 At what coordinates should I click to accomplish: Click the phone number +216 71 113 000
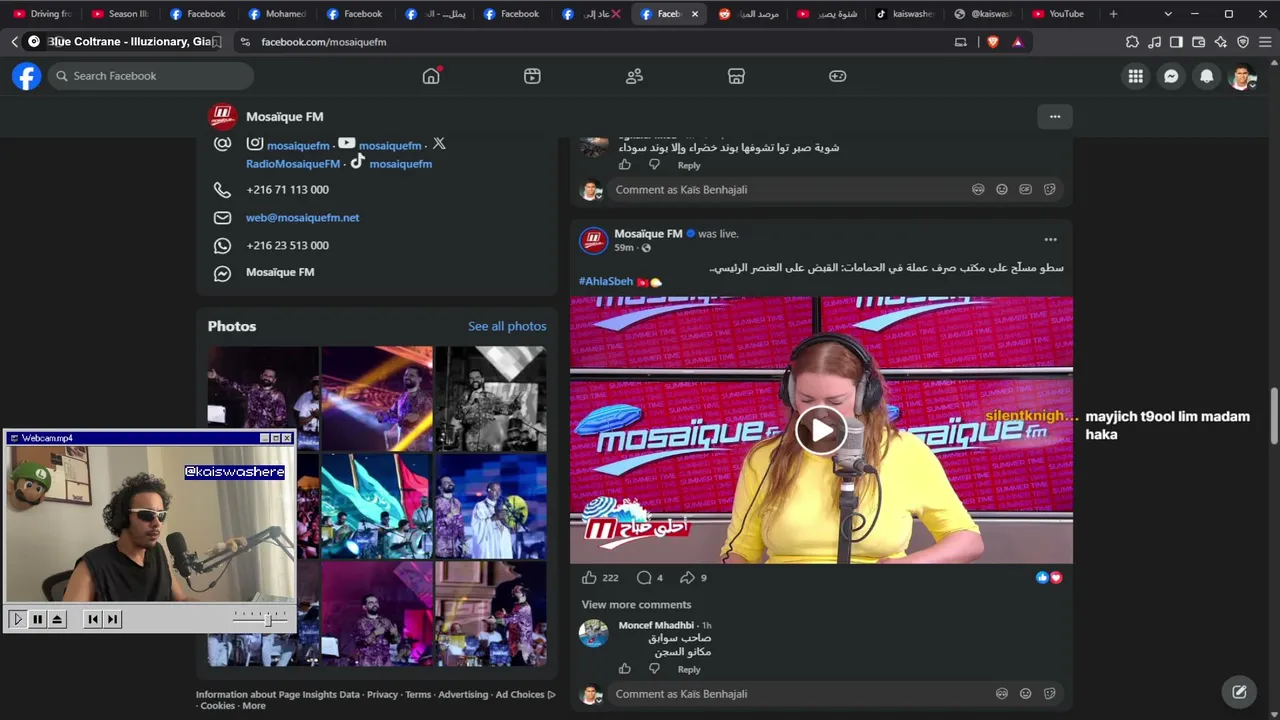coord(287,190)
